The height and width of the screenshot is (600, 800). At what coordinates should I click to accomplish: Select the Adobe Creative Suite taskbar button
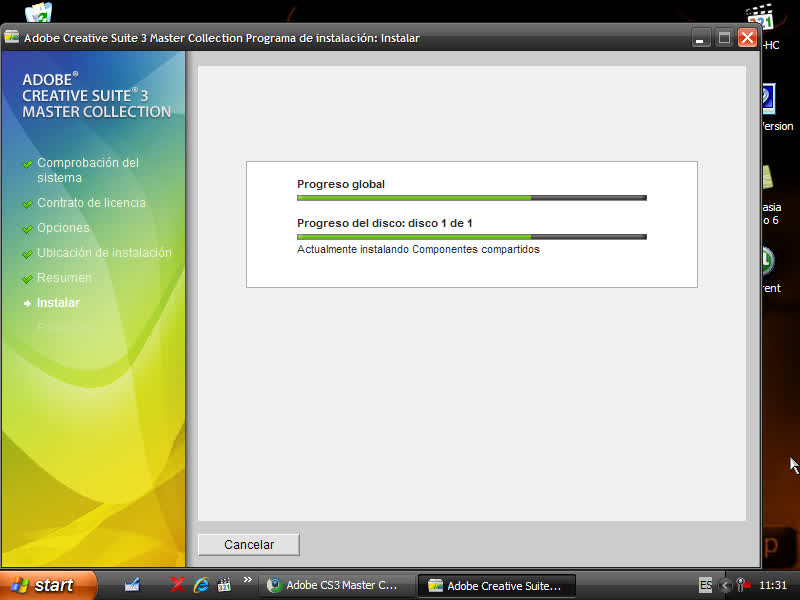coord(496,585)
